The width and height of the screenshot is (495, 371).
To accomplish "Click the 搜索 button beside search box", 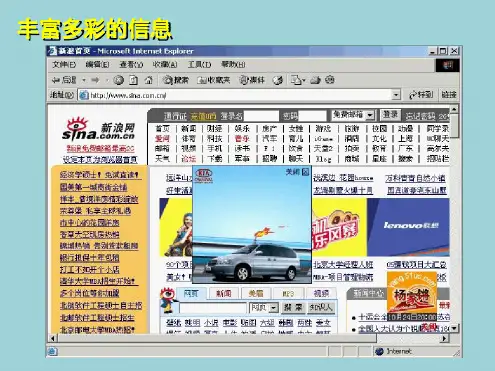I will (x=293, y=307).
